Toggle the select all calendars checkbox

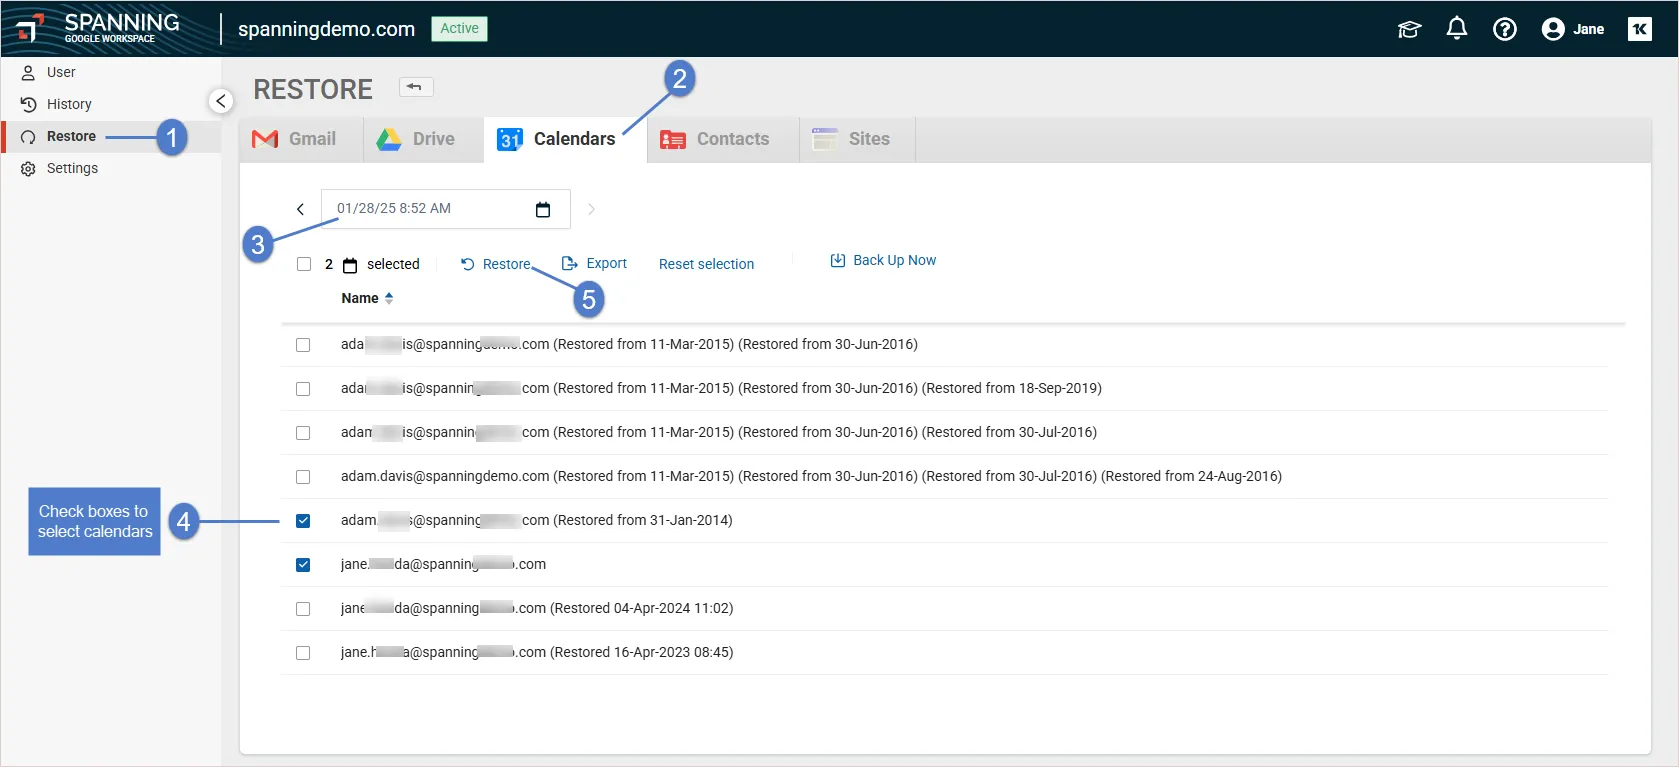click(304, 264)
